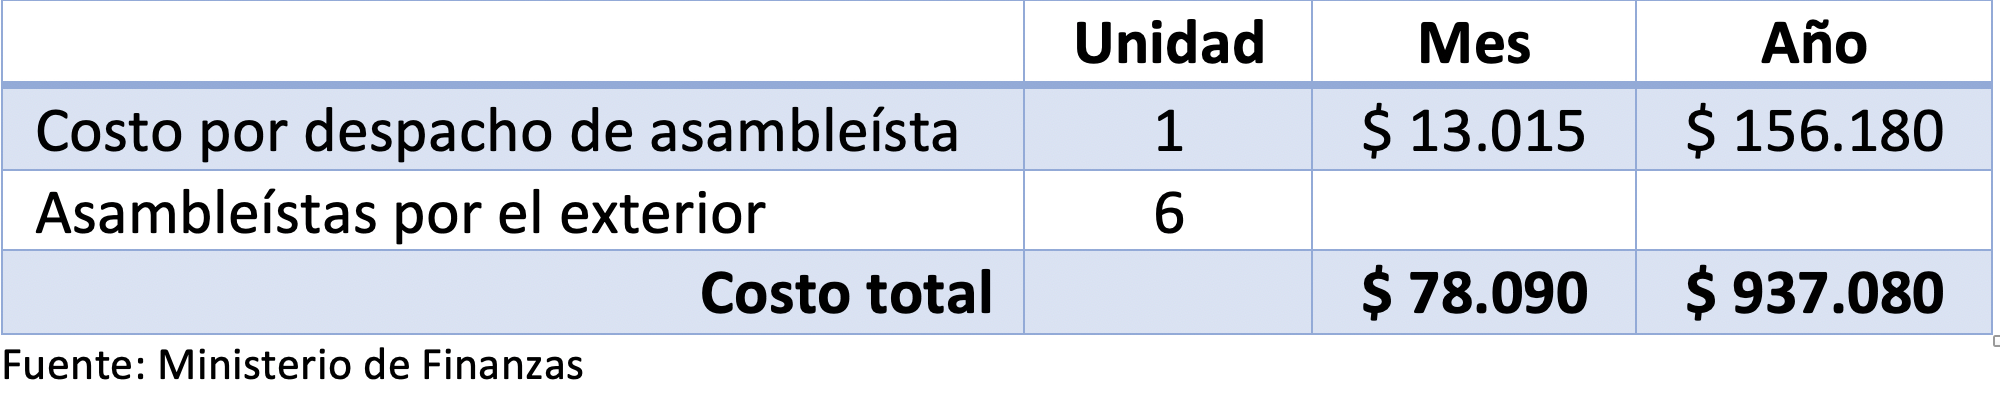Click the Unidad column header

point(1168,44)
